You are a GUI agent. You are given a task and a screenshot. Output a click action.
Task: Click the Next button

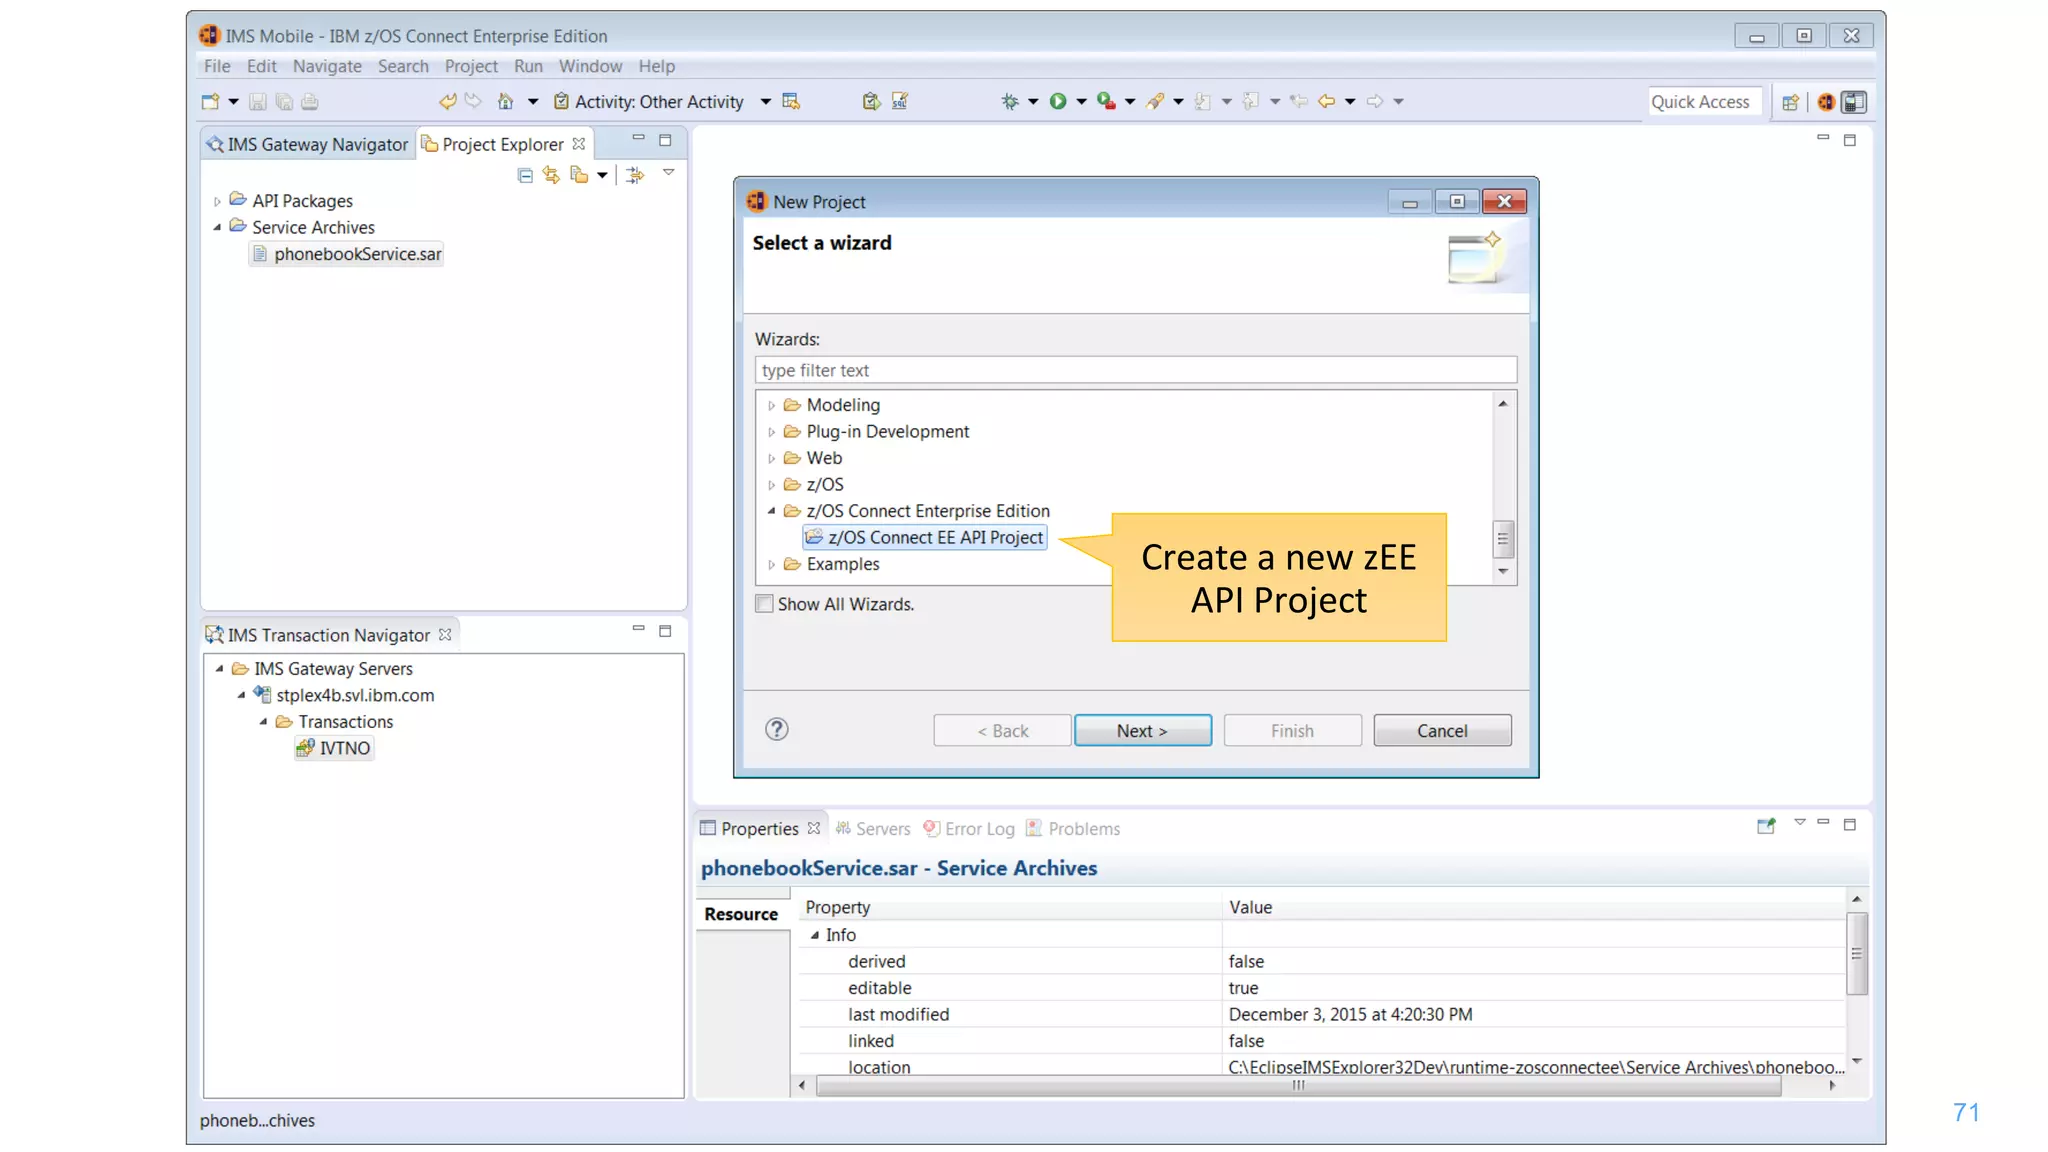[x=1142, y=730]
